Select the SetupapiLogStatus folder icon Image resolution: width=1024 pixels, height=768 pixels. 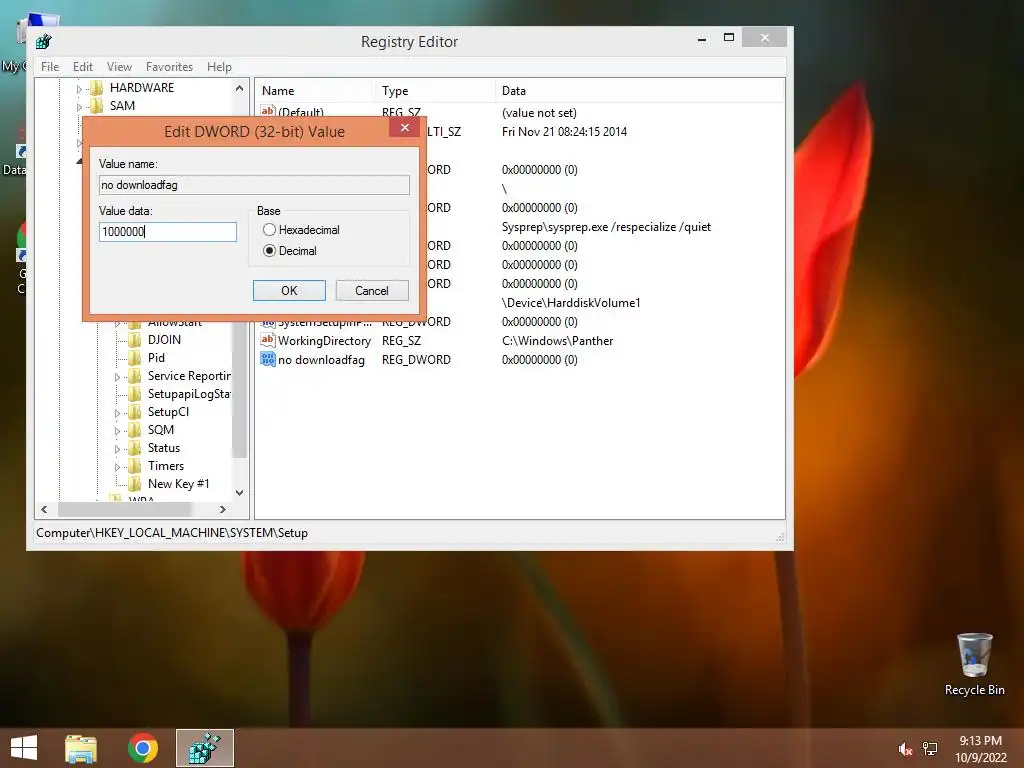coord(135,394)
